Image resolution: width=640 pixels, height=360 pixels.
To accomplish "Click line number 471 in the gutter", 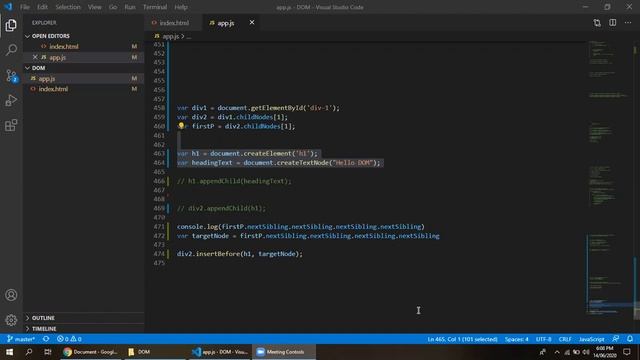I will [x=158, y=227].
